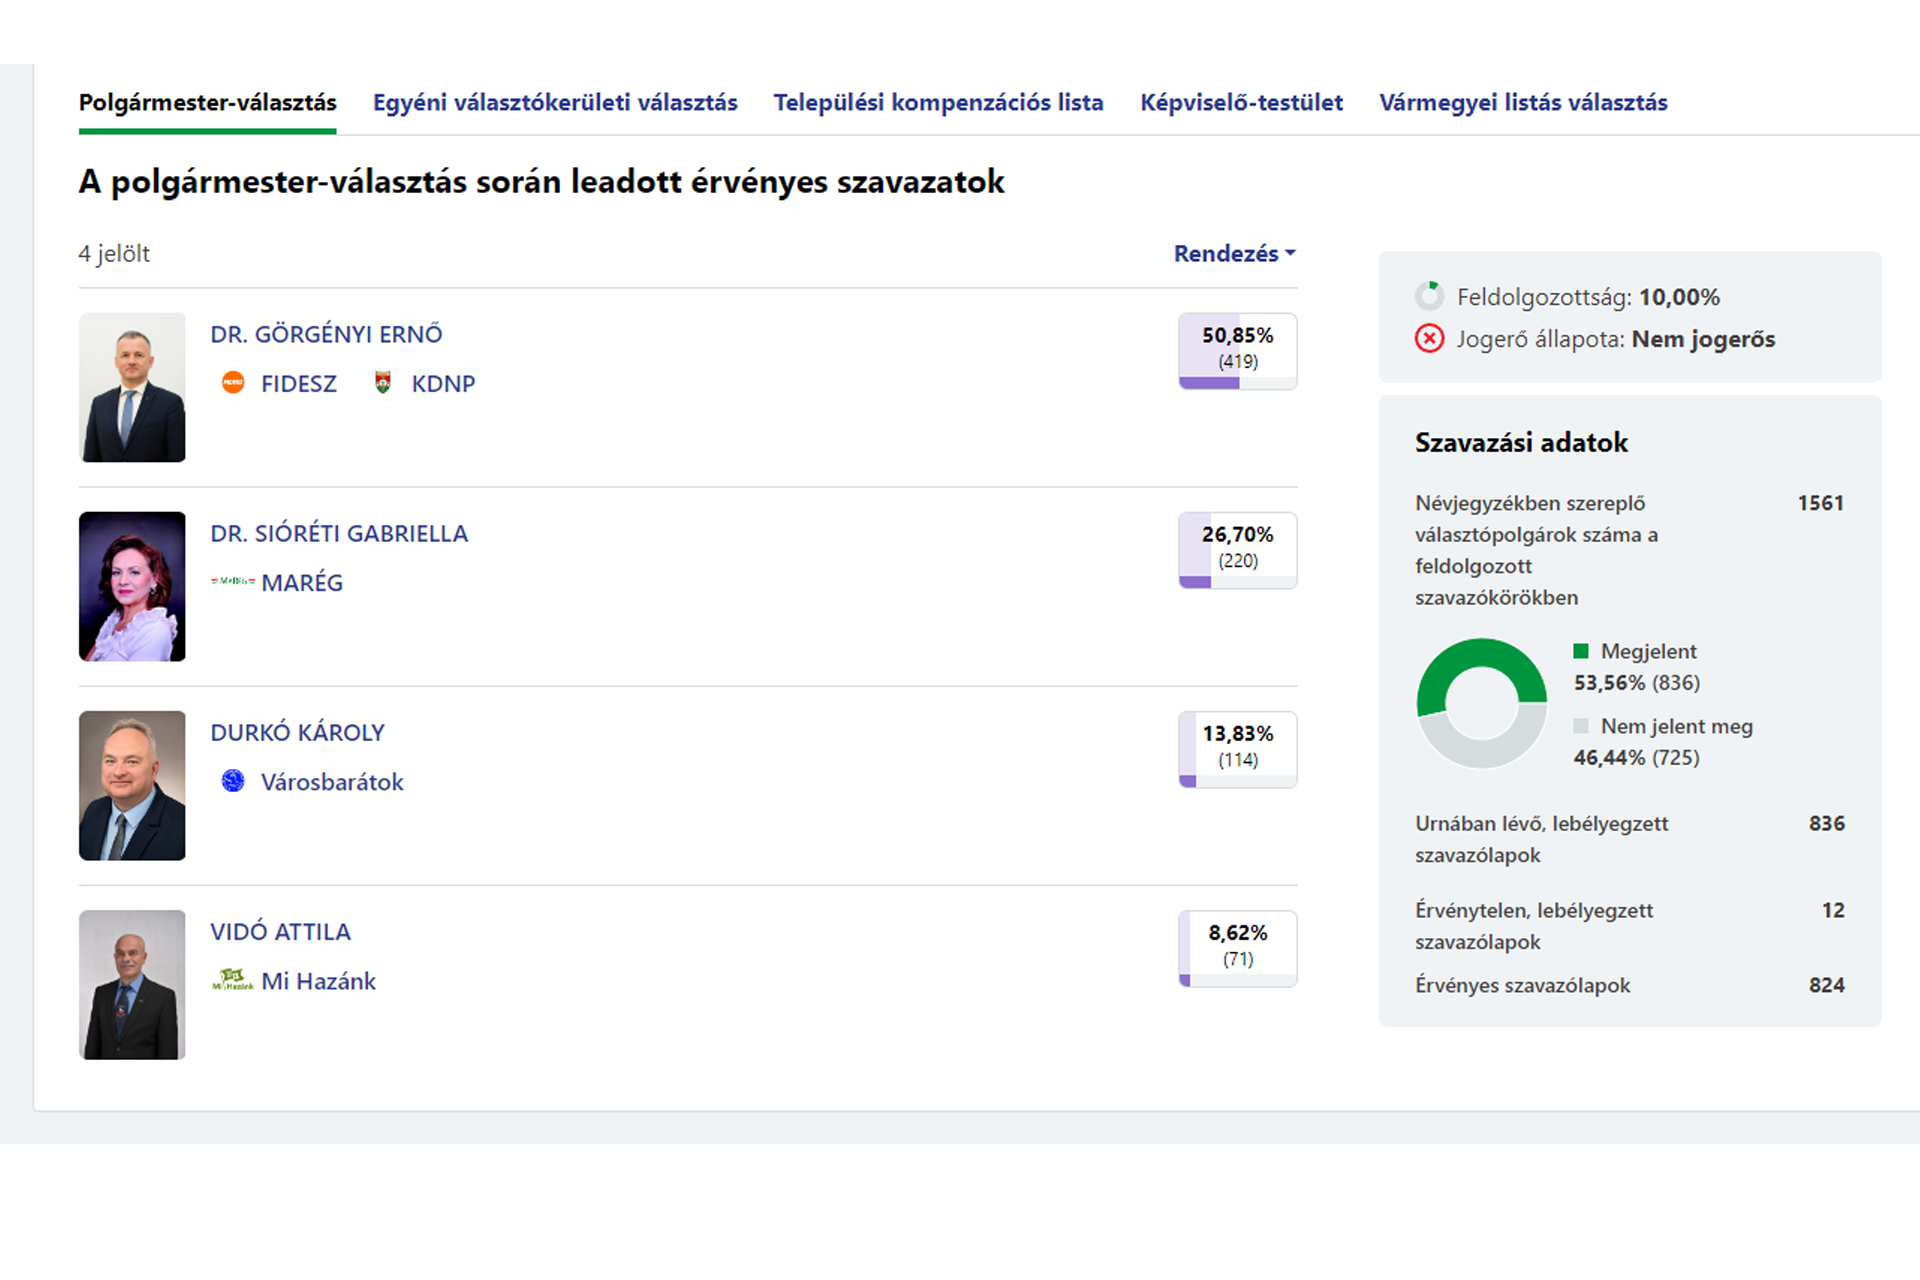1920x1280 pixels.
Task: Go to Vármegyei listás választás tab
Action: (x=1523, y=103)
